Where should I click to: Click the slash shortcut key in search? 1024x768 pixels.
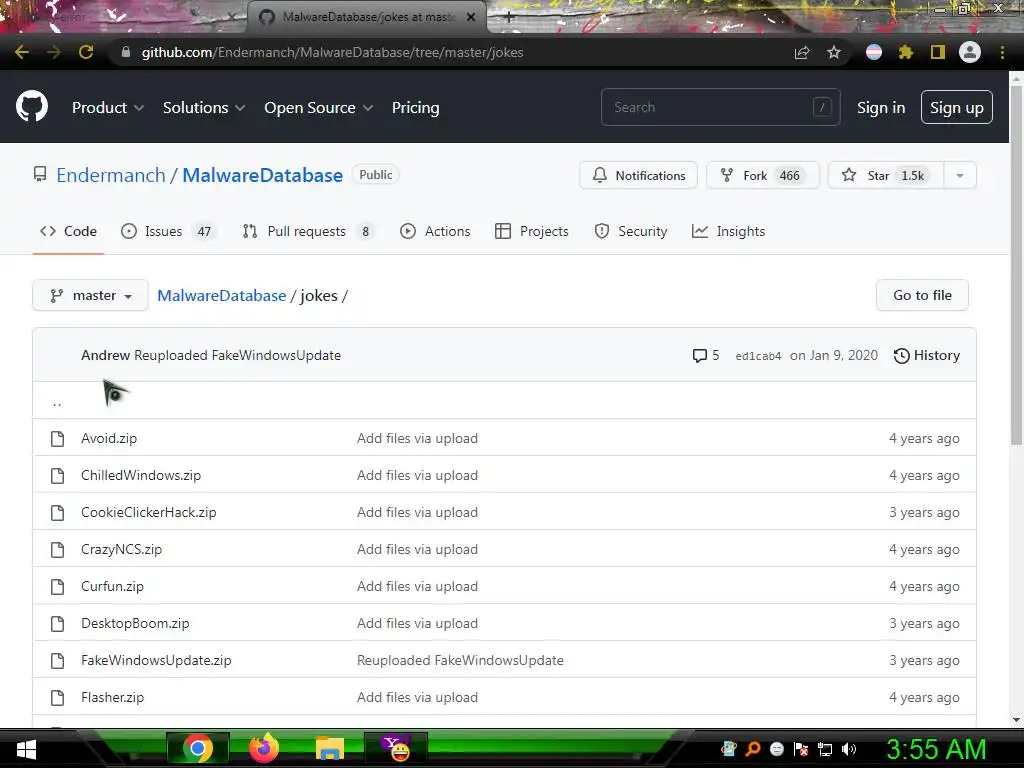[822, 107]
